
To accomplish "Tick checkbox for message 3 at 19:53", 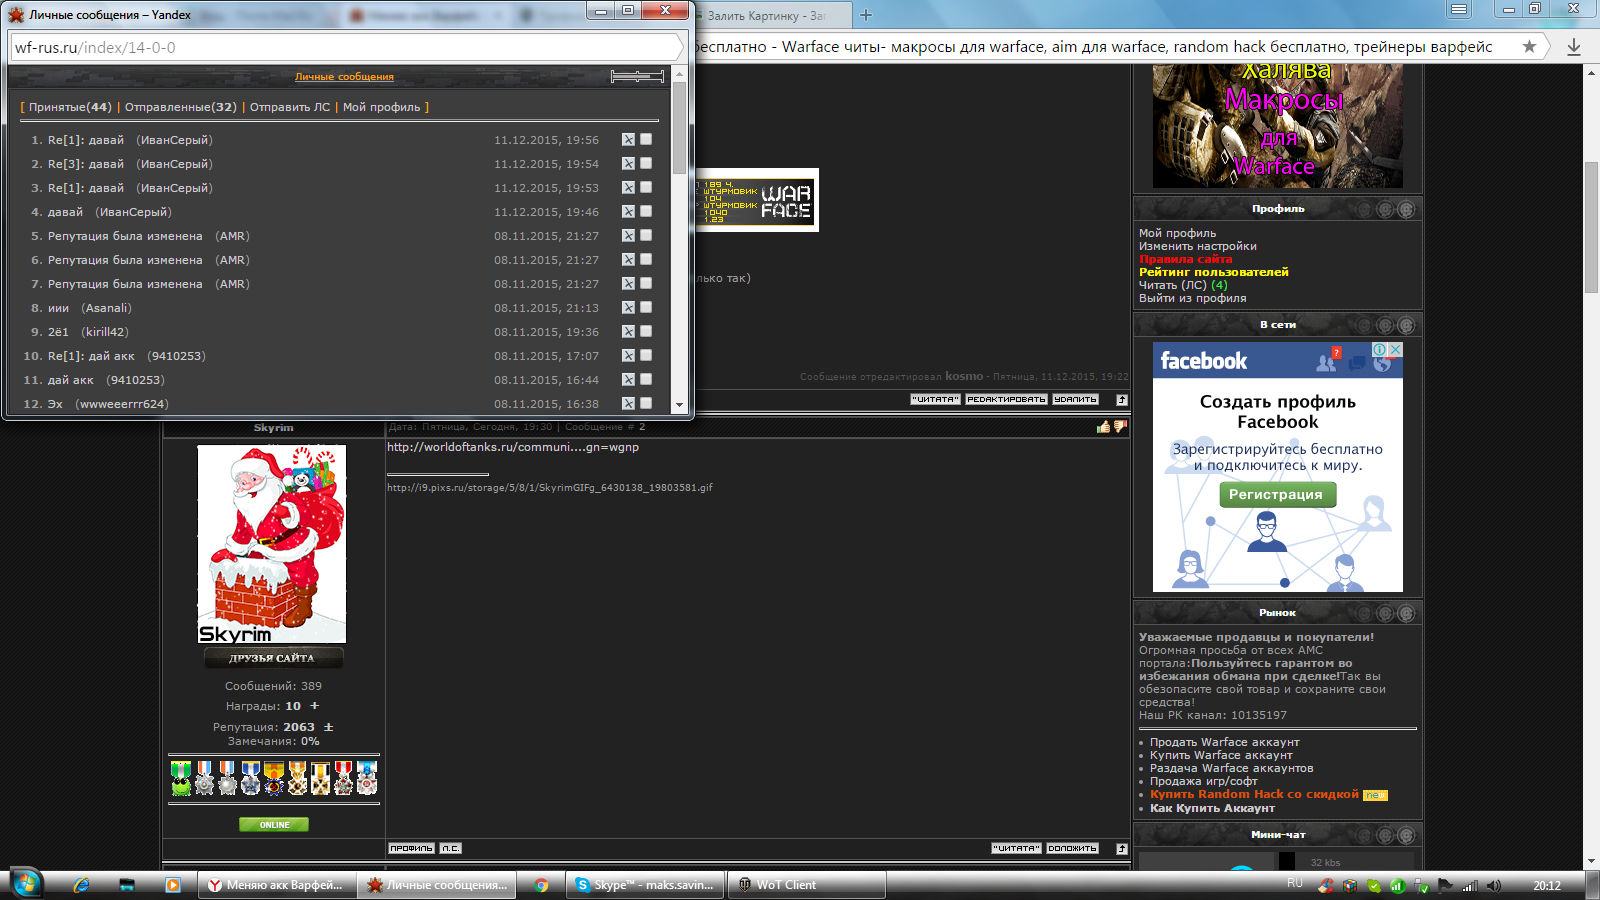I will [646, 188].
